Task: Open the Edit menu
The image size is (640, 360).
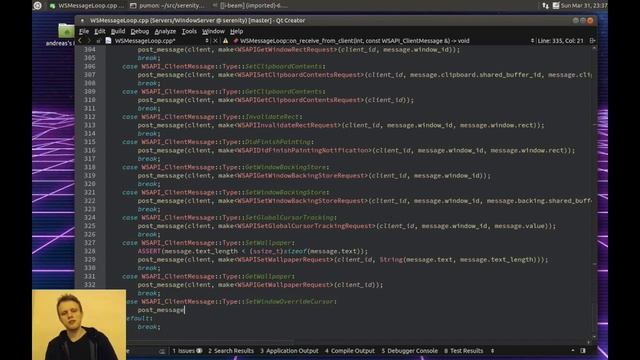Action: [x=100, y=31]
